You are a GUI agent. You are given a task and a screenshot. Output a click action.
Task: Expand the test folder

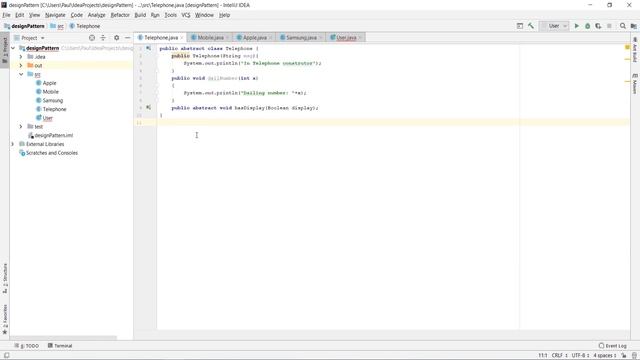(x=21, y=127)
